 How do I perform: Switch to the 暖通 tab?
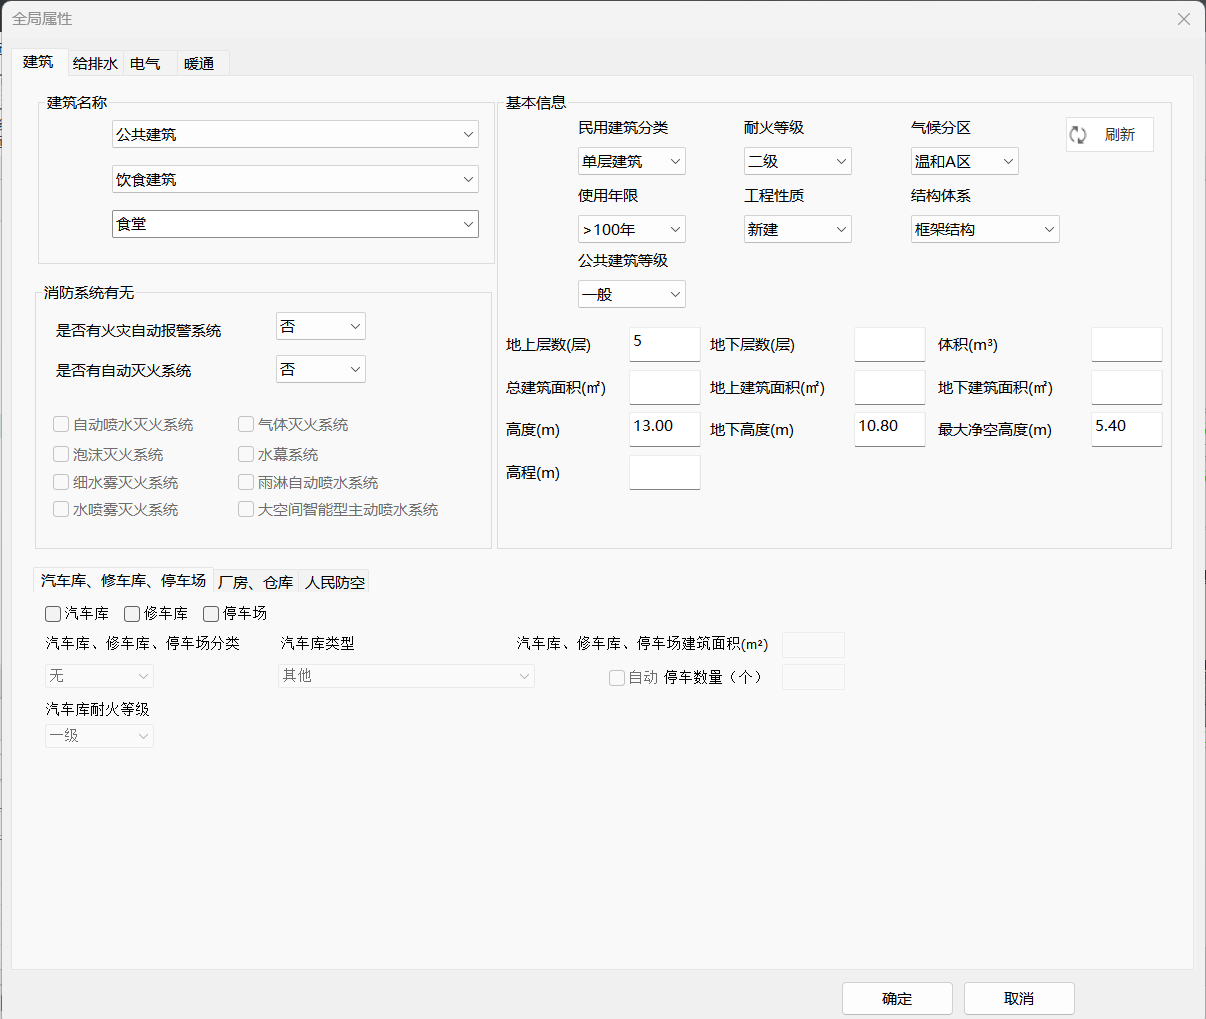pyautogui.click(x=199, y=64)
